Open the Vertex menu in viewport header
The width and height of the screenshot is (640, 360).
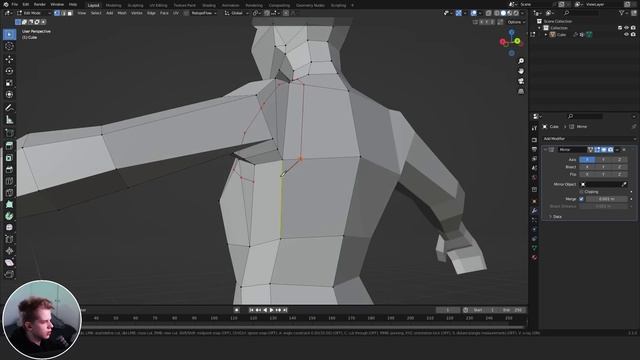pos(136,13)
